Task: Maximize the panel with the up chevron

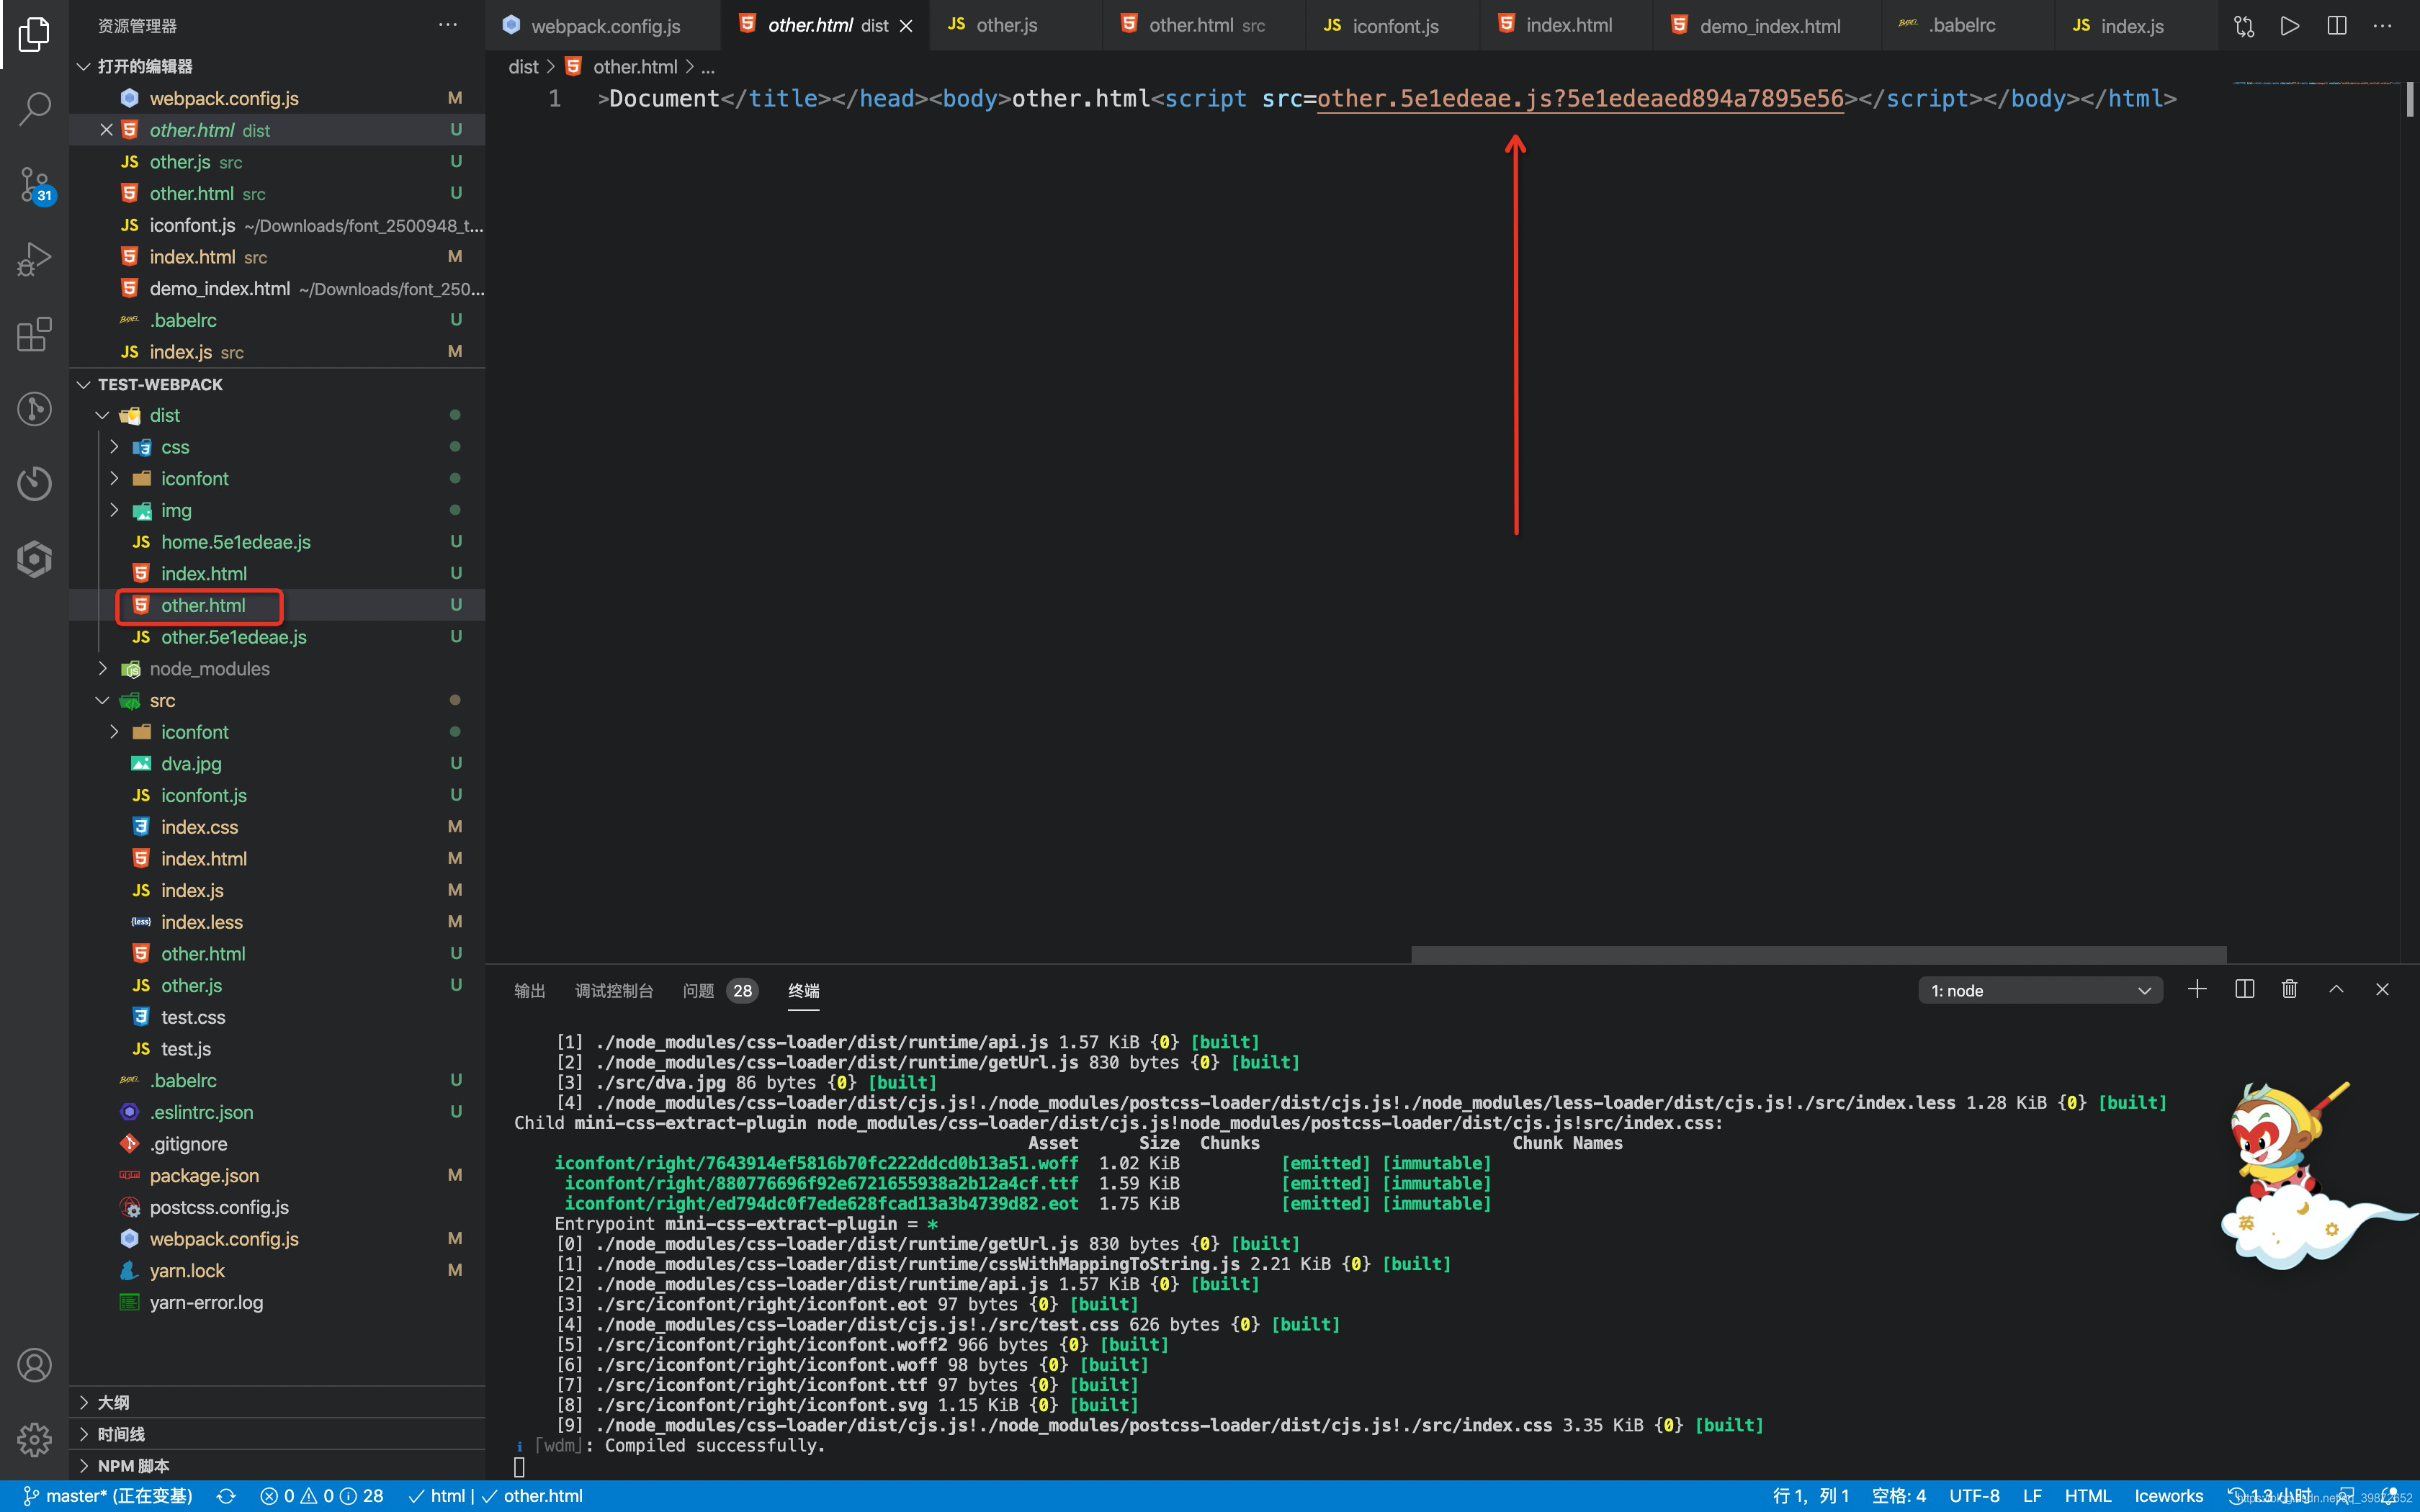Action: [x=2336, y=989]
